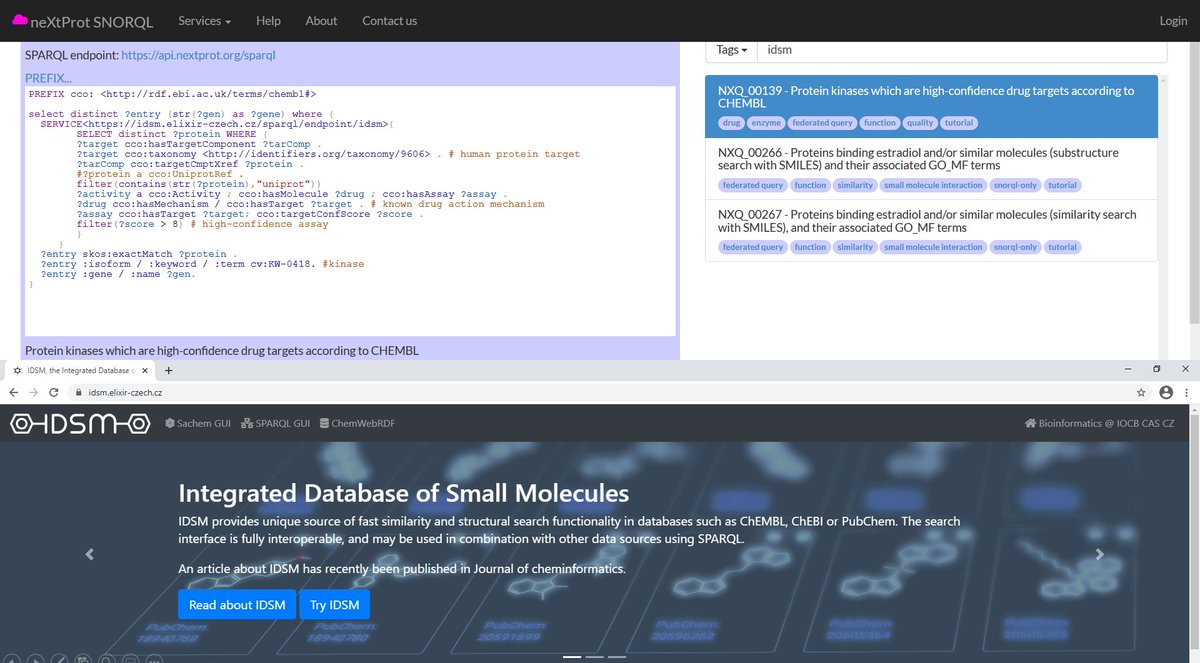Screen dimensions: 1200x663
Task: Click the IDSM tab favicon
Action: [x=17, y=370]
